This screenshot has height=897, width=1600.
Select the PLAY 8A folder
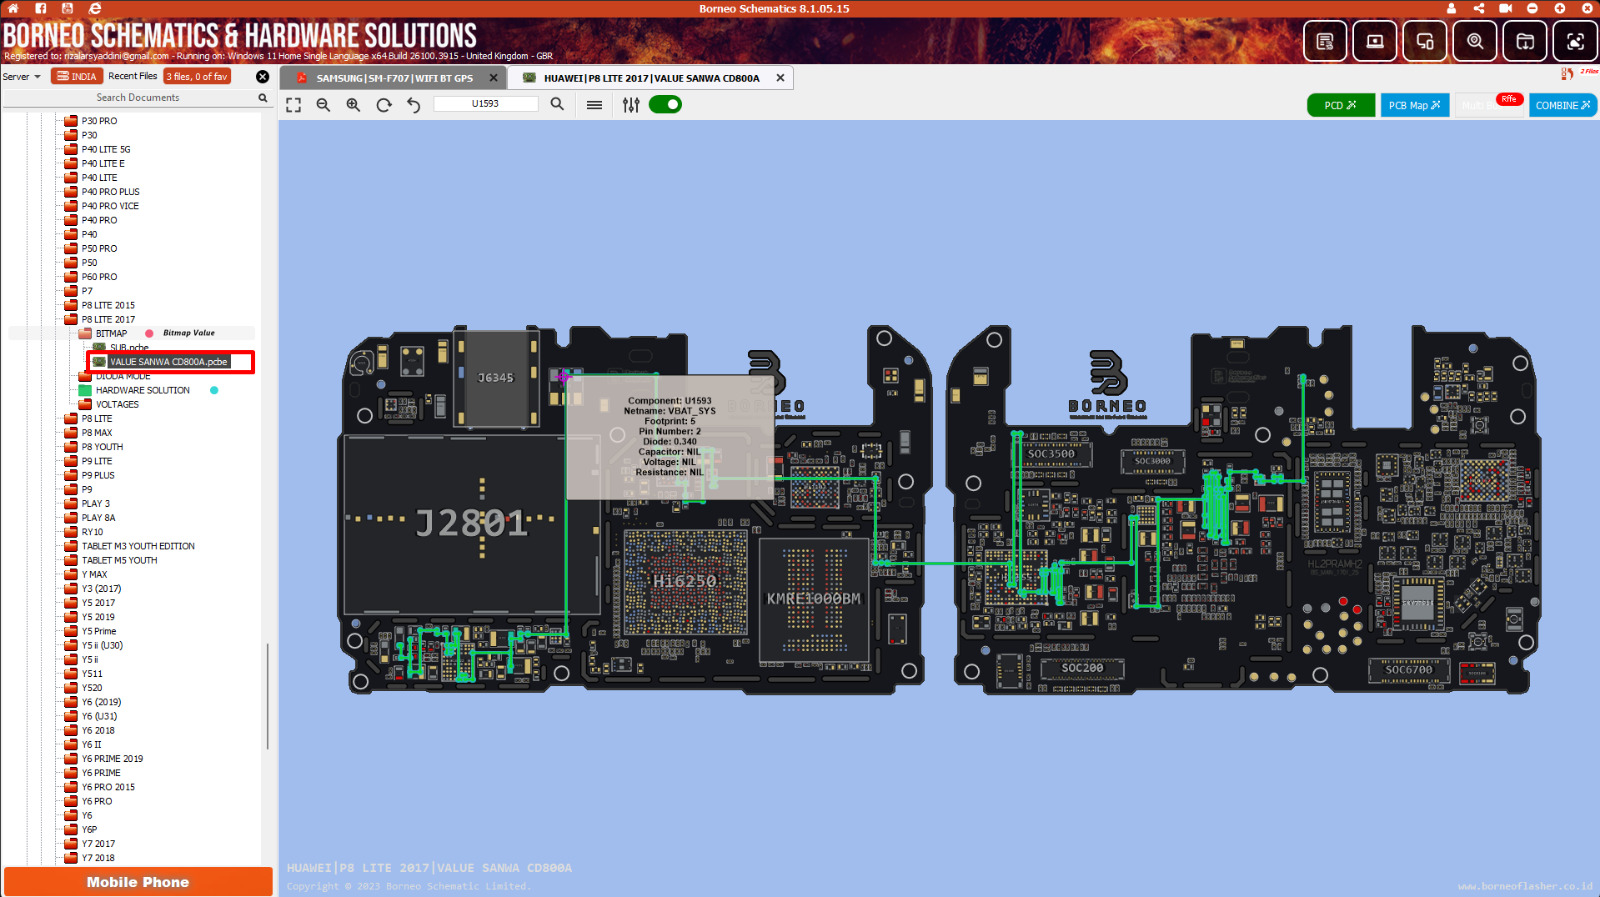pyautogui.click(x=98, y=518)
